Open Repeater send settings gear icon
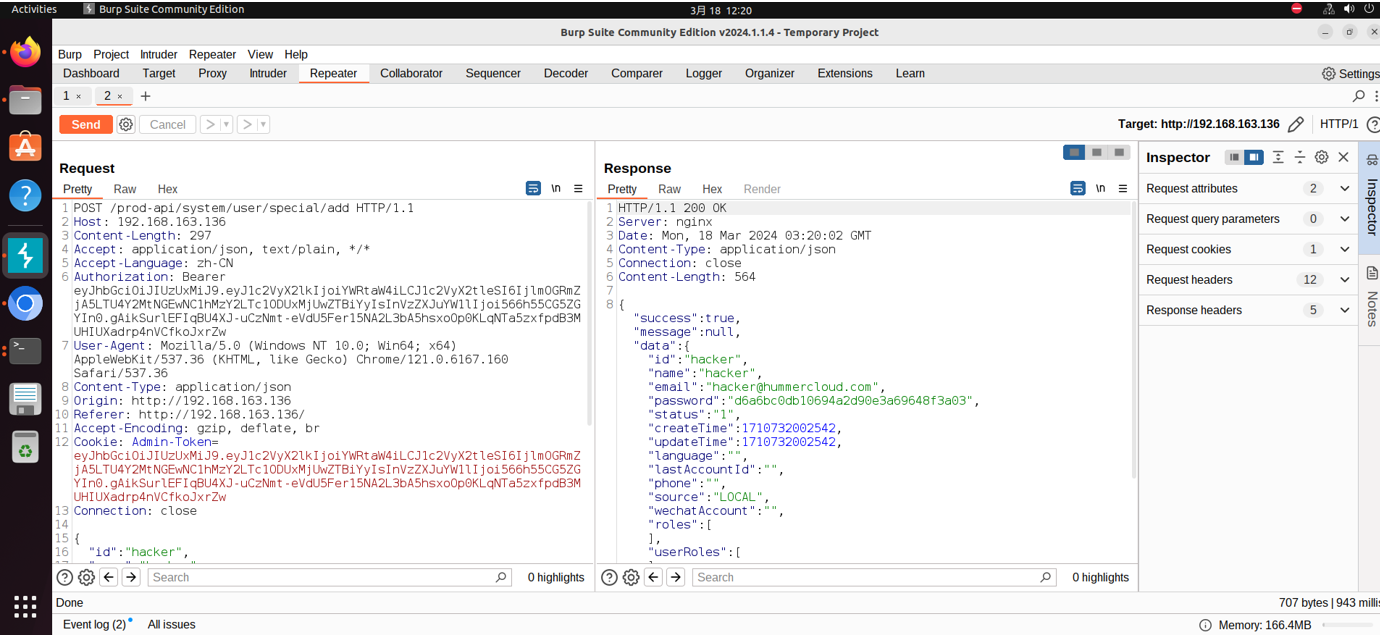Screen dimensions: 1380x635 coord(126,124)
